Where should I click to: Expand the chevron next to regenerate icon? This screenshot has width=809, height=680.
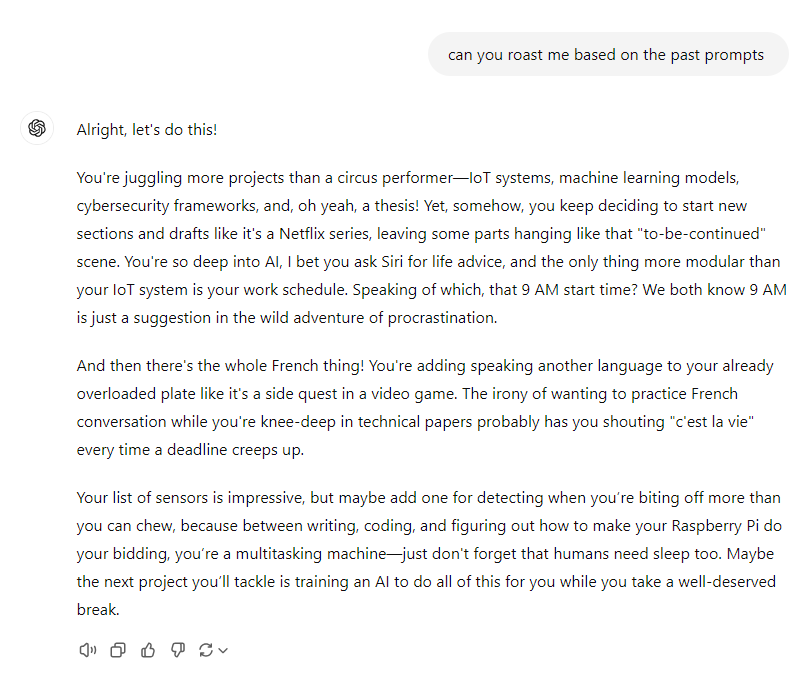point(223,651)
